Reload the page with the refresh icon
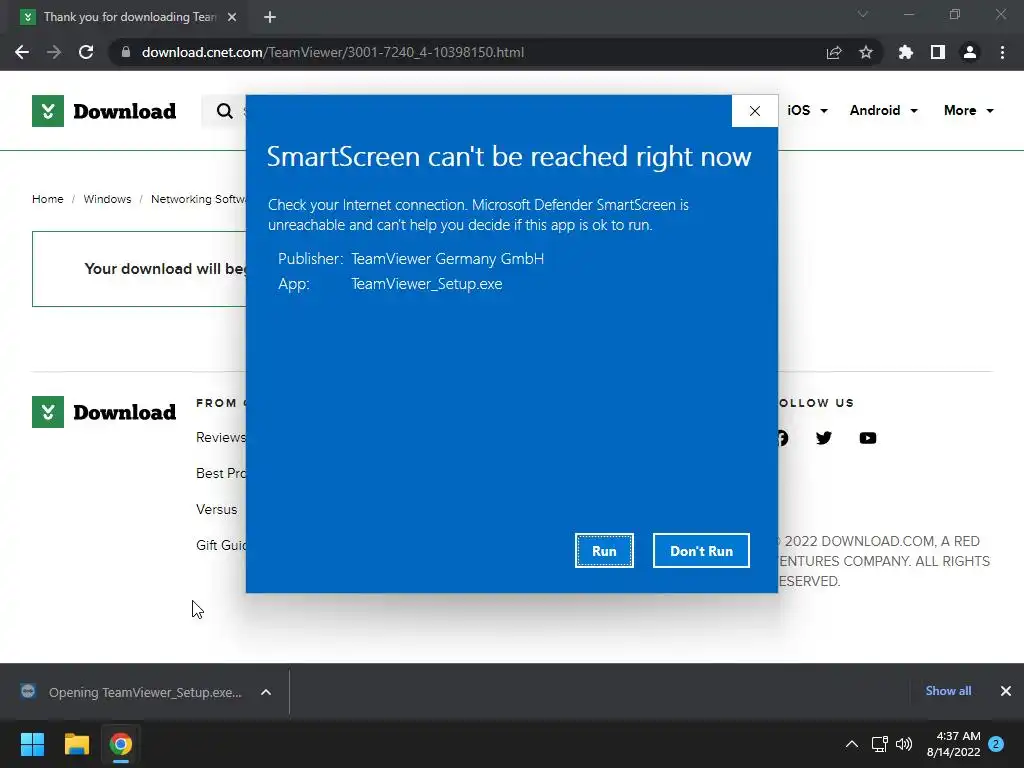1024x768 pixels. pos(86,52)
